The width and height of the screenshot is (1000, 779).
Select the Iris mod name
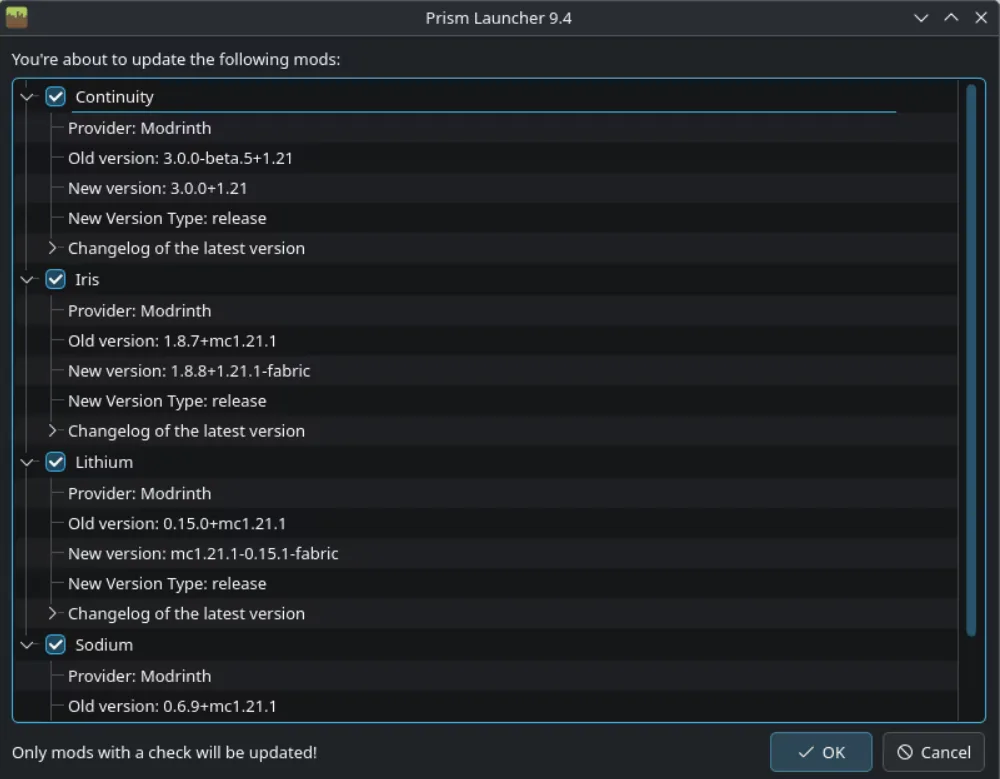pyautogui.click(x=87, y=279)
